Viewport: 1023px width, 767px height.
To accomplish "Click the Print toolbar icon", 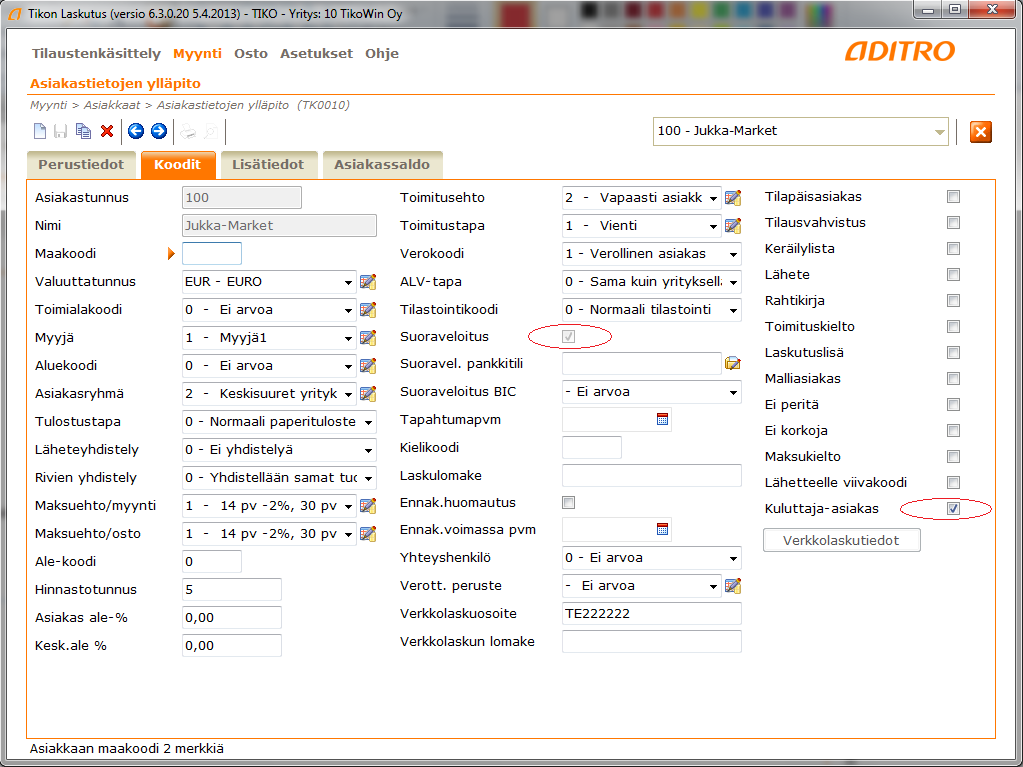I will coord(188,132).
